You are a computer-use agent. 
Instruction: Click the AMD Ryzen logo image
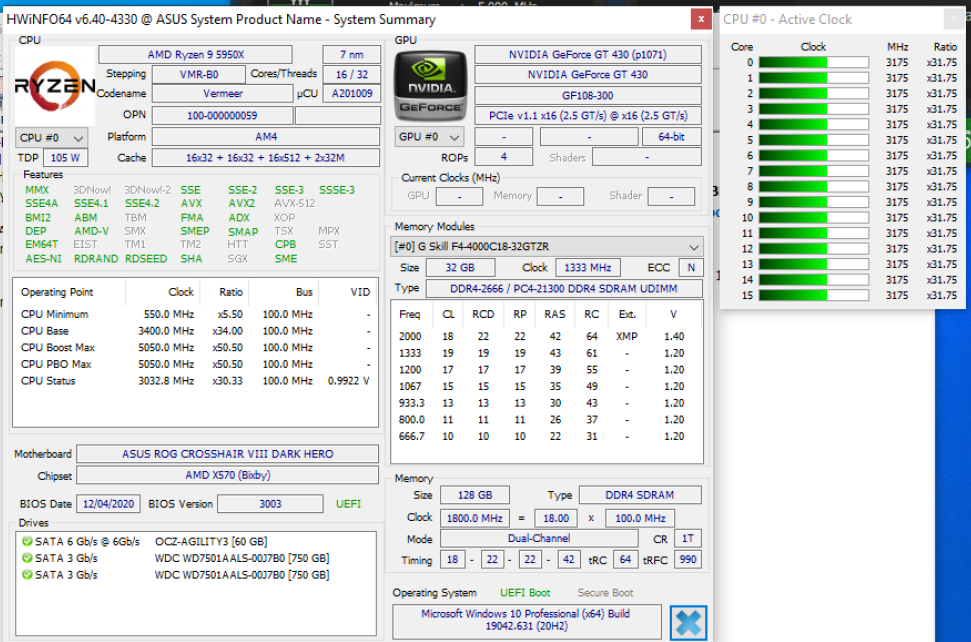[x=55, y=86]
